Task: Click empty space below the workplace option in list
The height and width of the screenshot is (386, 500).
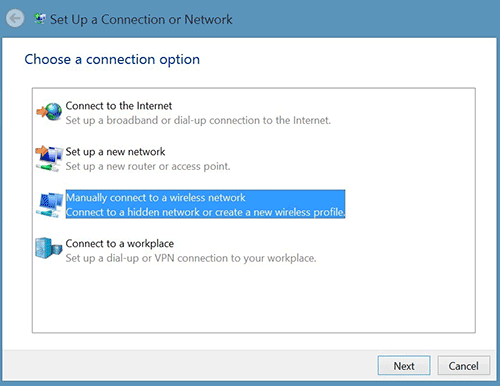Action: click(253, 298)
